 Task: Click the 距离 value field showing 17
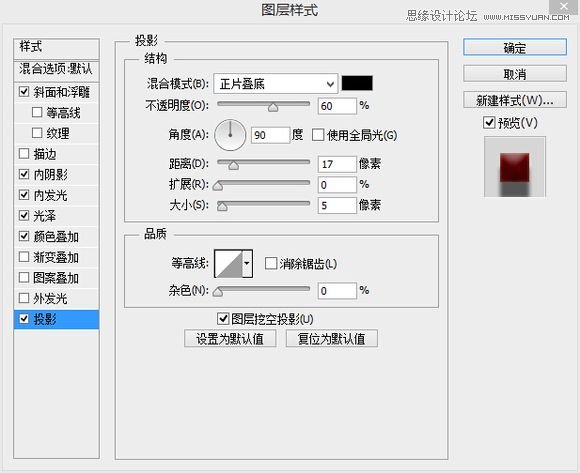tap(337, 164)
